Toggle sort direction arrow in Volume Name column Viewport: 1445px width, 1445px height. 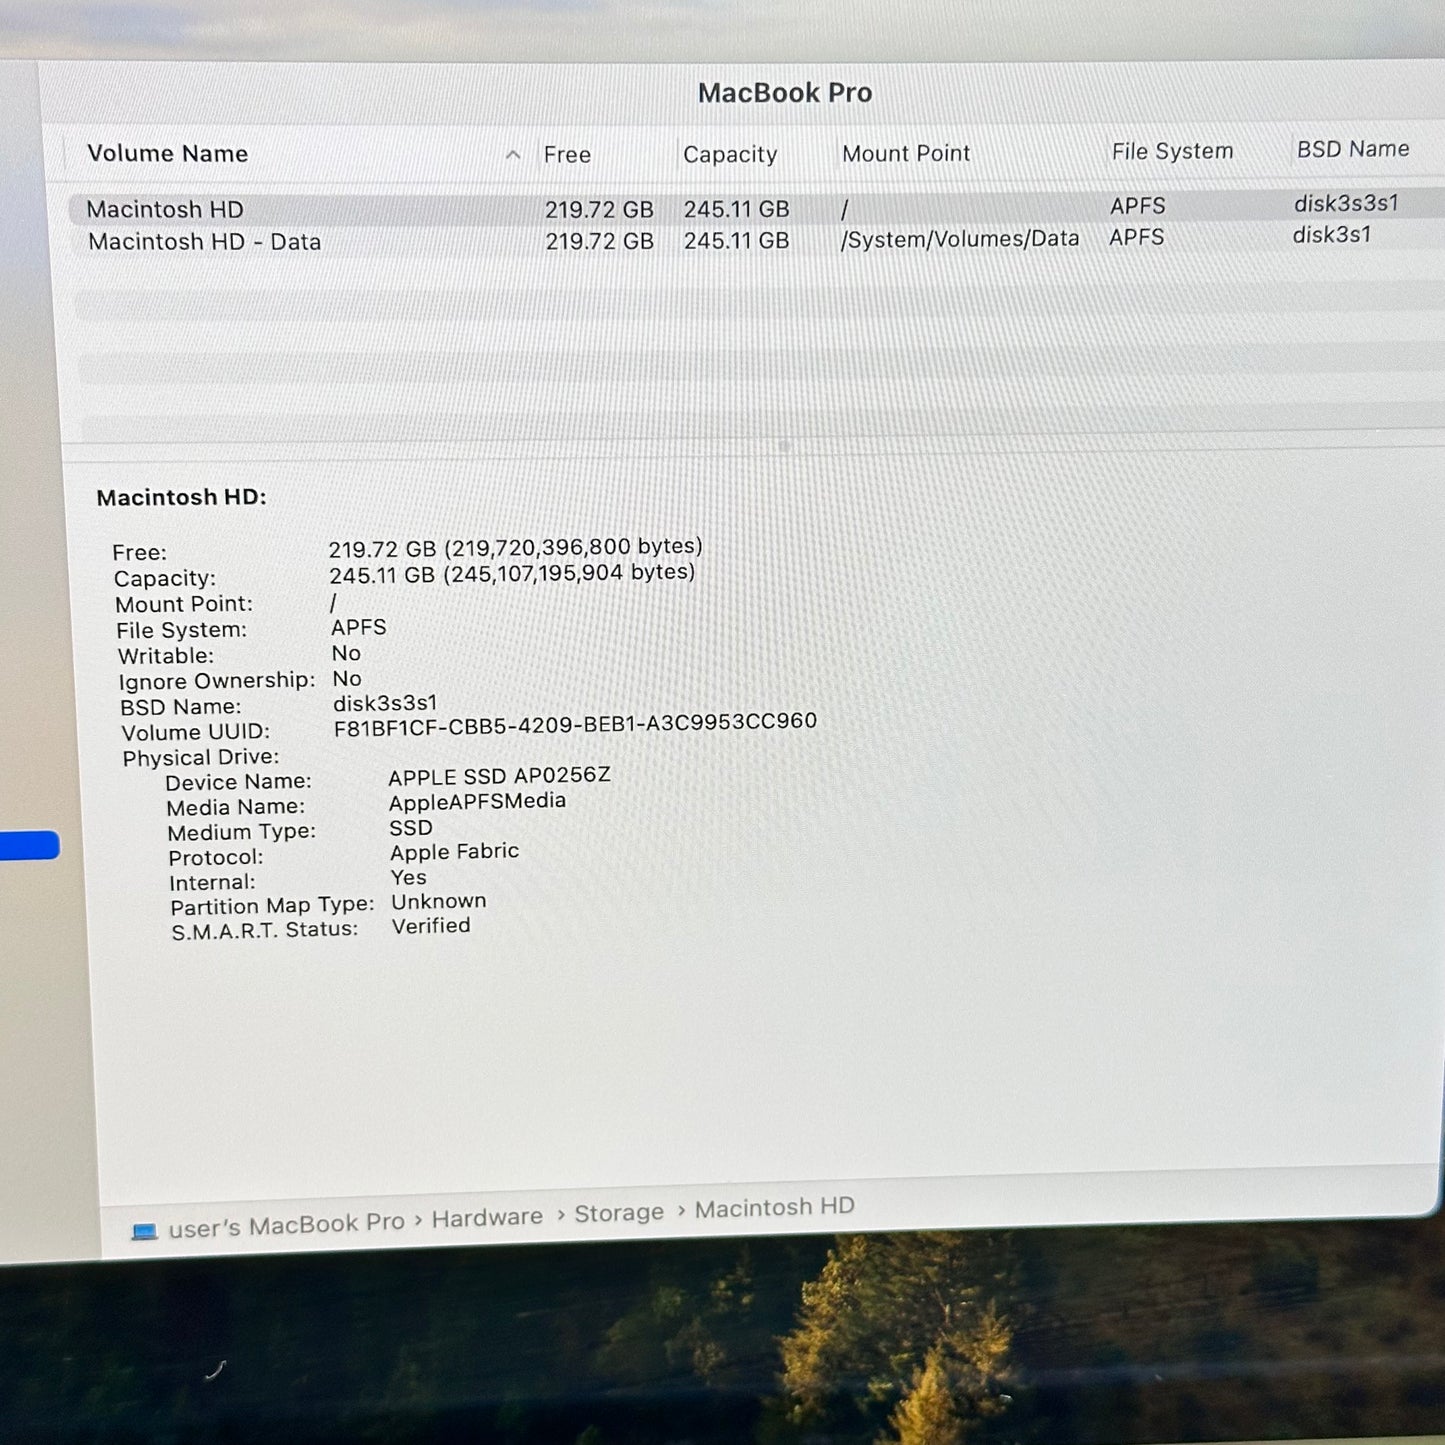click(x=513, y=155)
